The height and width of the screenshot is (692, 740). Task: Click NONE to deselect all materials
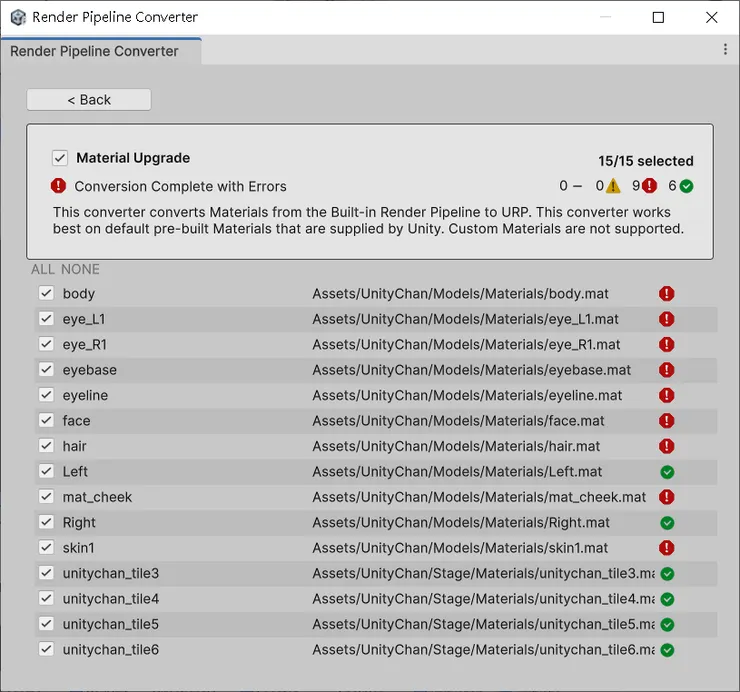(x=80, y=269)
